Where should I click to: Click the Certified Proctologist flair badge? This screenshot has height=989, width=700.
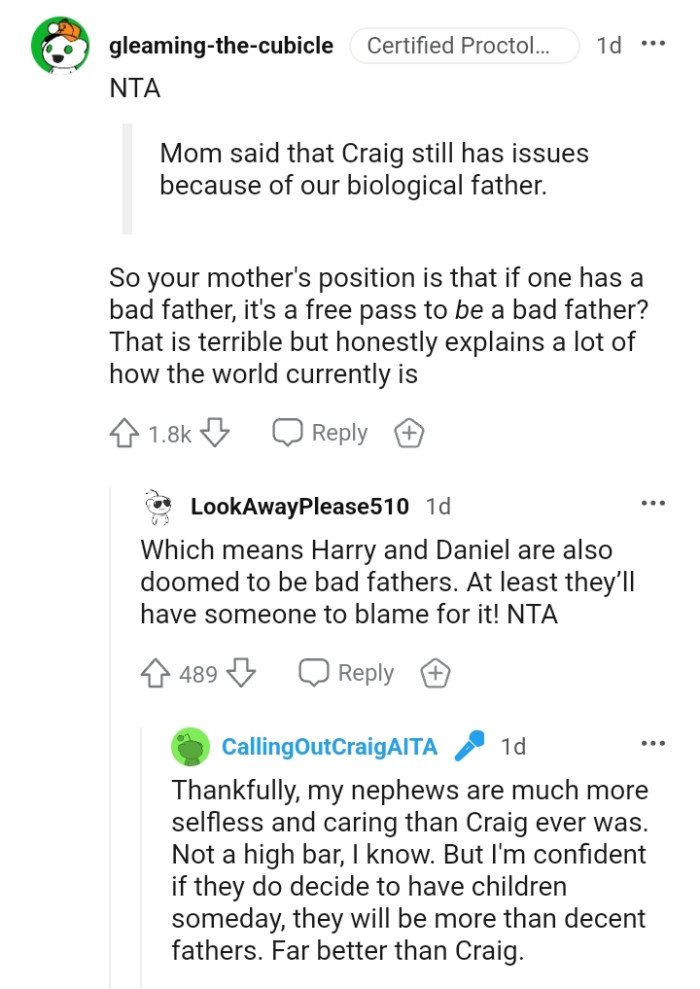(464, 45)
